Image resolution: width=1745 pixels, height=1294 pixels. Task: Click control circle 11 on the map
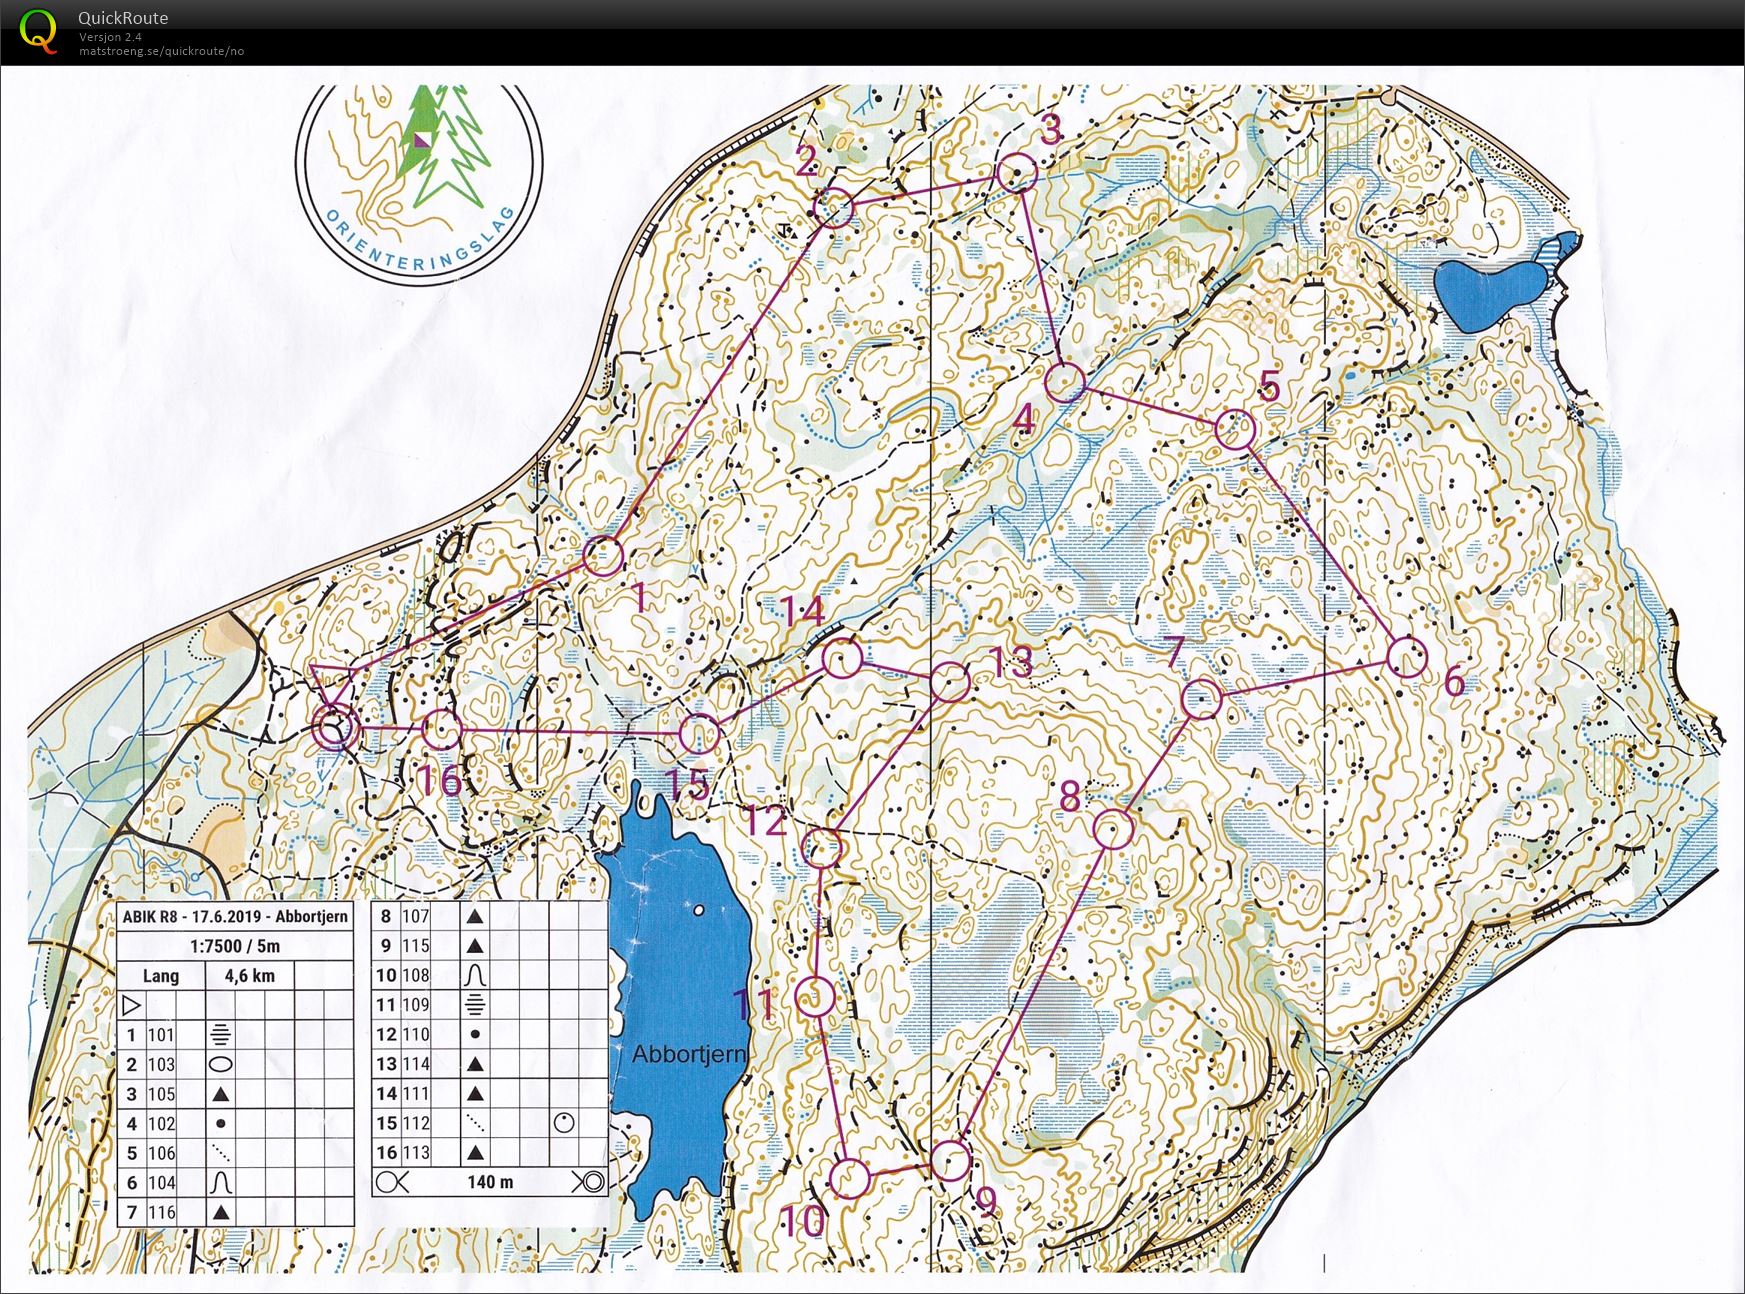[x=815, y=996]
